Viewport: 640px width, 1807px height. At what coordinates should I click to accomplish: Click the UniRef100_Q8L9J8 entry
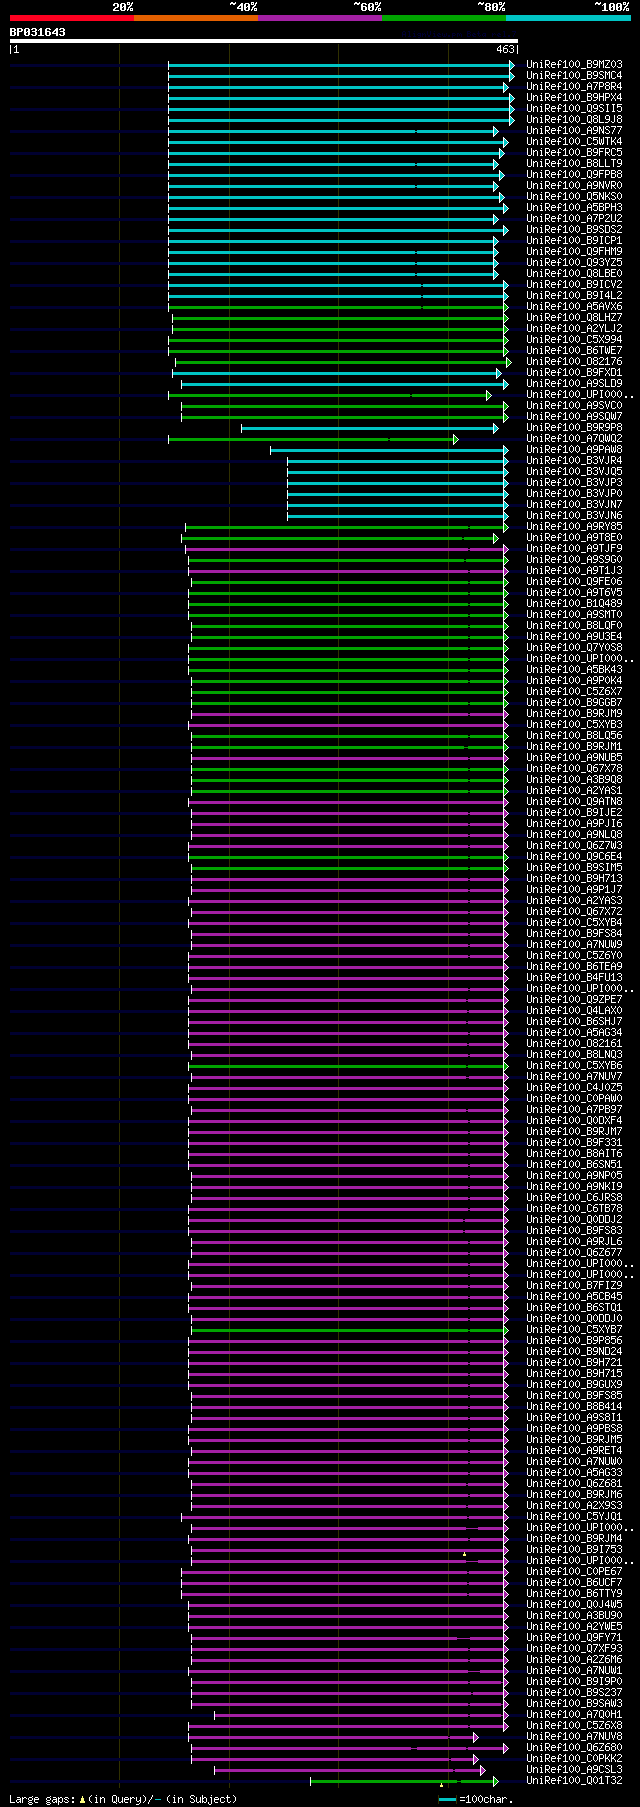click(x=574, y=119)
